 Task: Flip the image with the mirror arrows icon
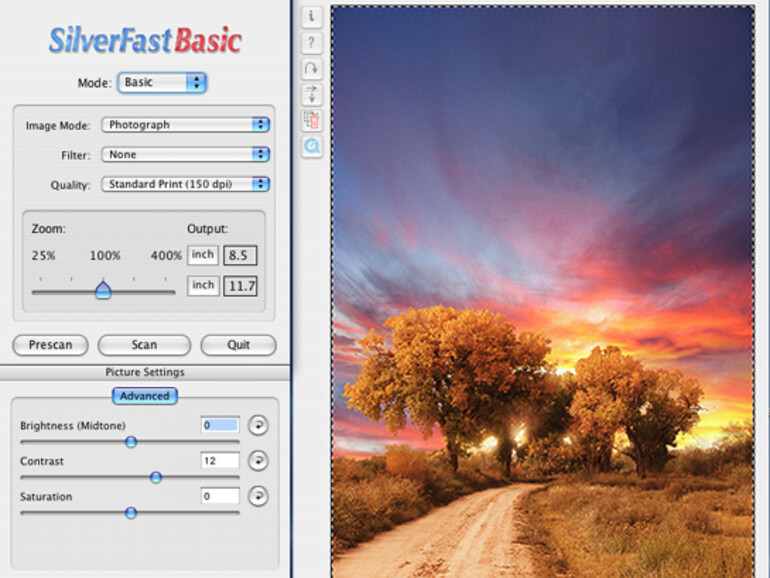coord(311,94)
